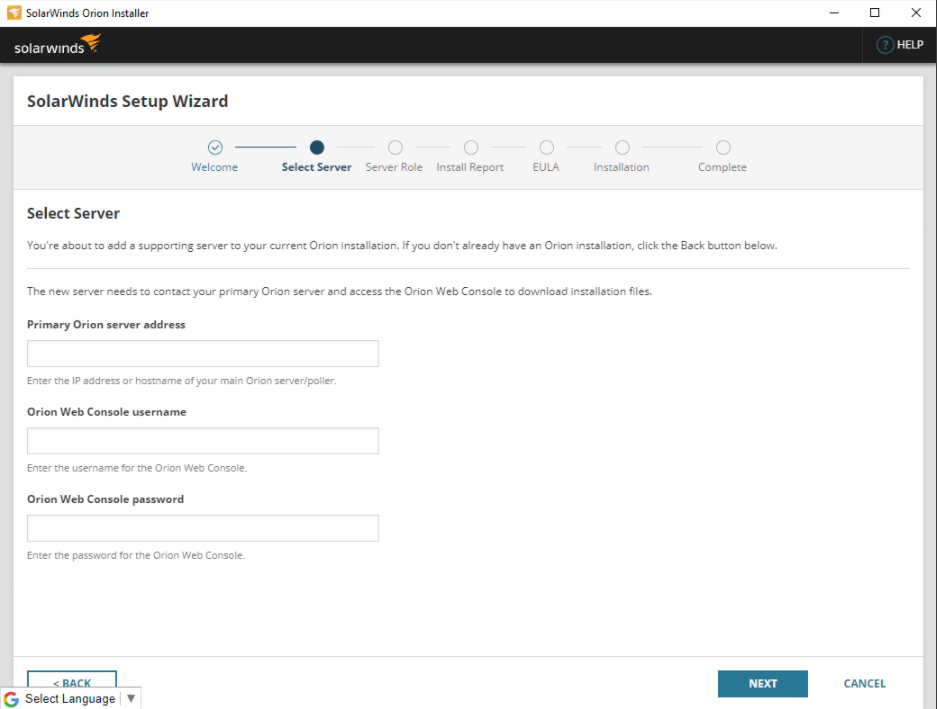Click the Welcome step checkmark circle
This screenshot has height=709, width=937.
[215, 147]
